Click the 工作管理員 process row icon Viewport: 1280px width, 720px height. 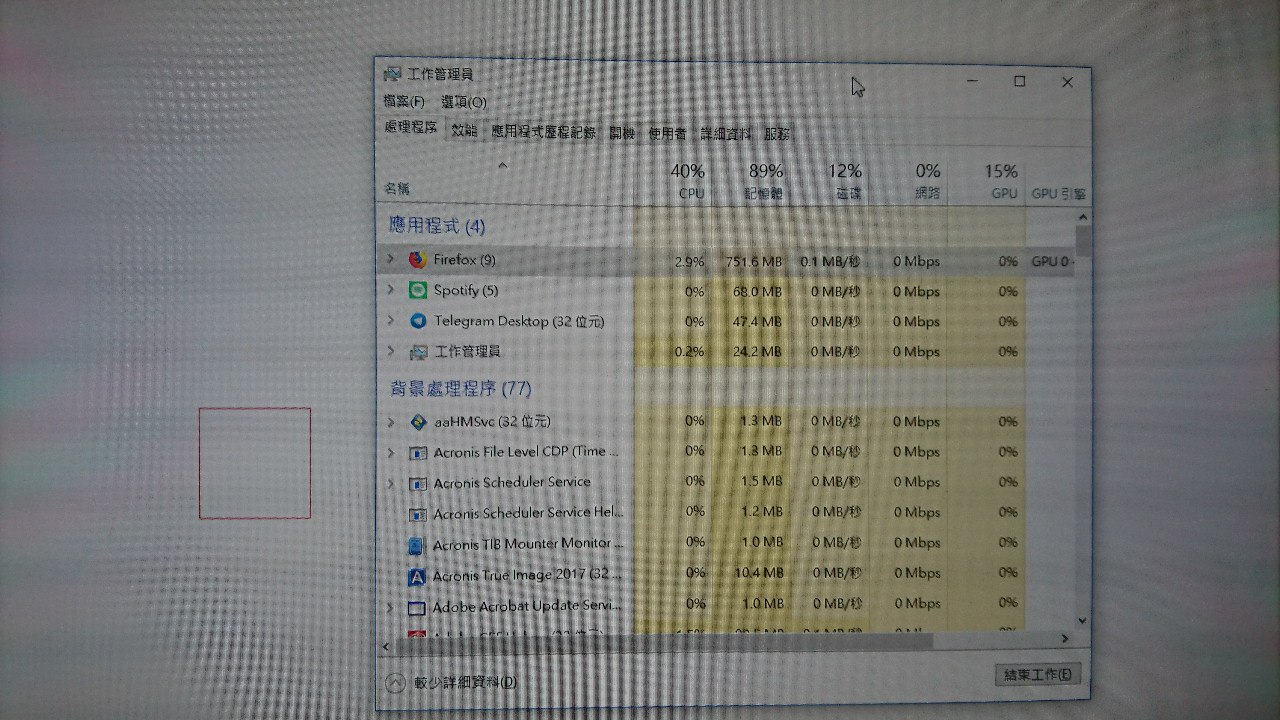coord(419,352)
